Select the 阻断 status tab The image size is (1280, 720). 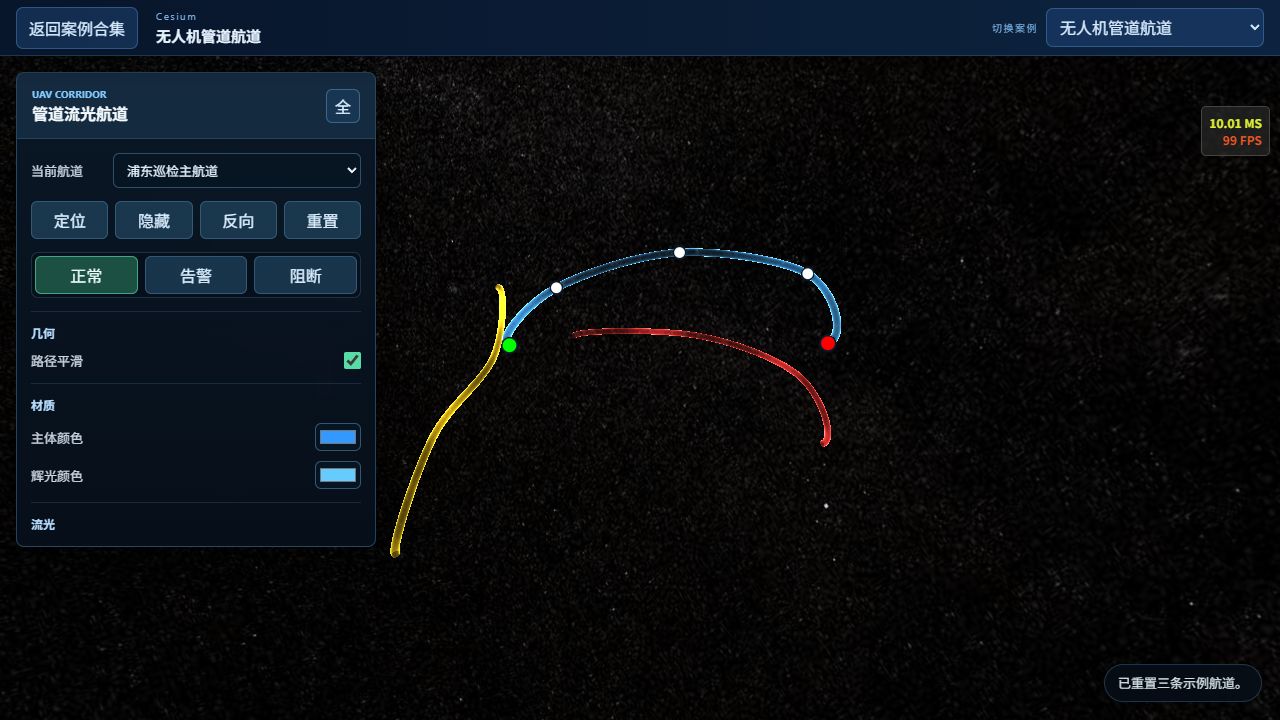tap(305, 275)
